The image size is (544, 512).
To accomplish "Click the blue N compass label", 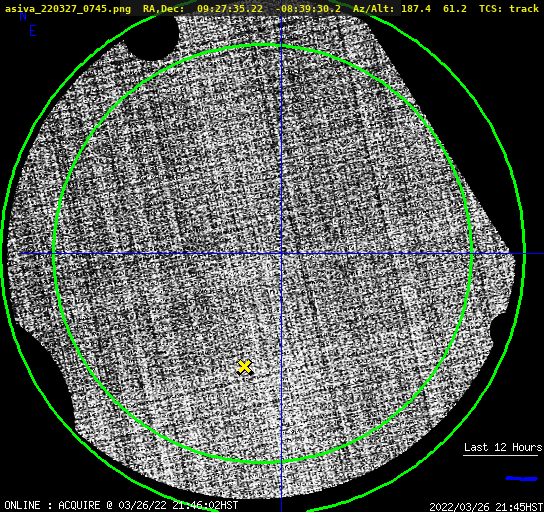I will pos(23,16).
